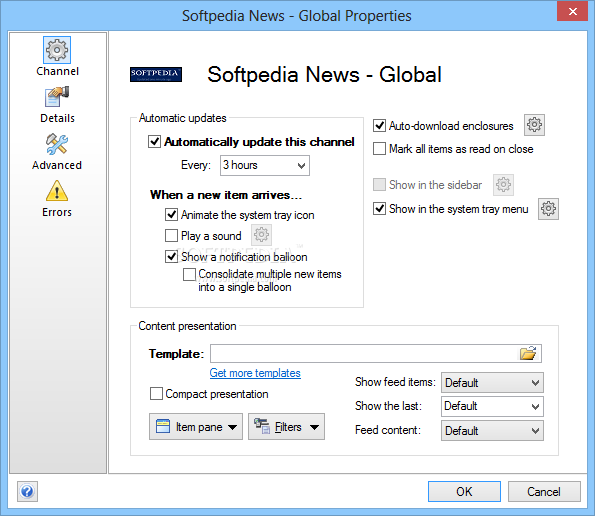
Task: Open the Filters dropdown button
Action: pos(286,427)
